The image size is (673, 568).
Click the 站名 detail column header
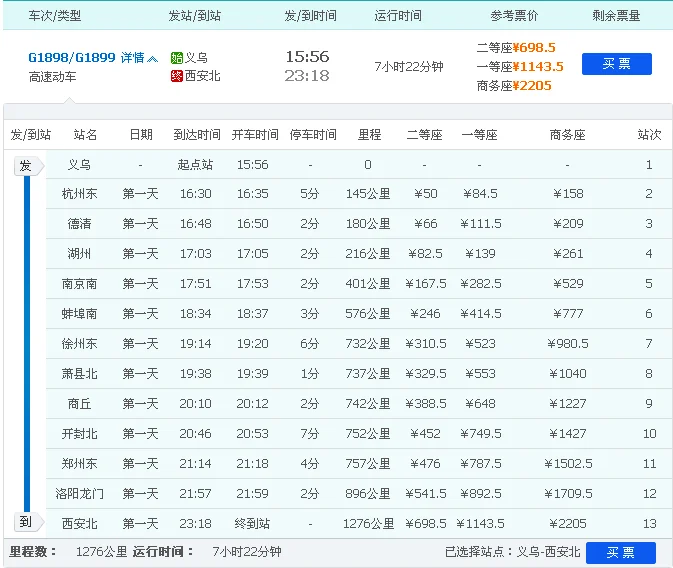85,135
